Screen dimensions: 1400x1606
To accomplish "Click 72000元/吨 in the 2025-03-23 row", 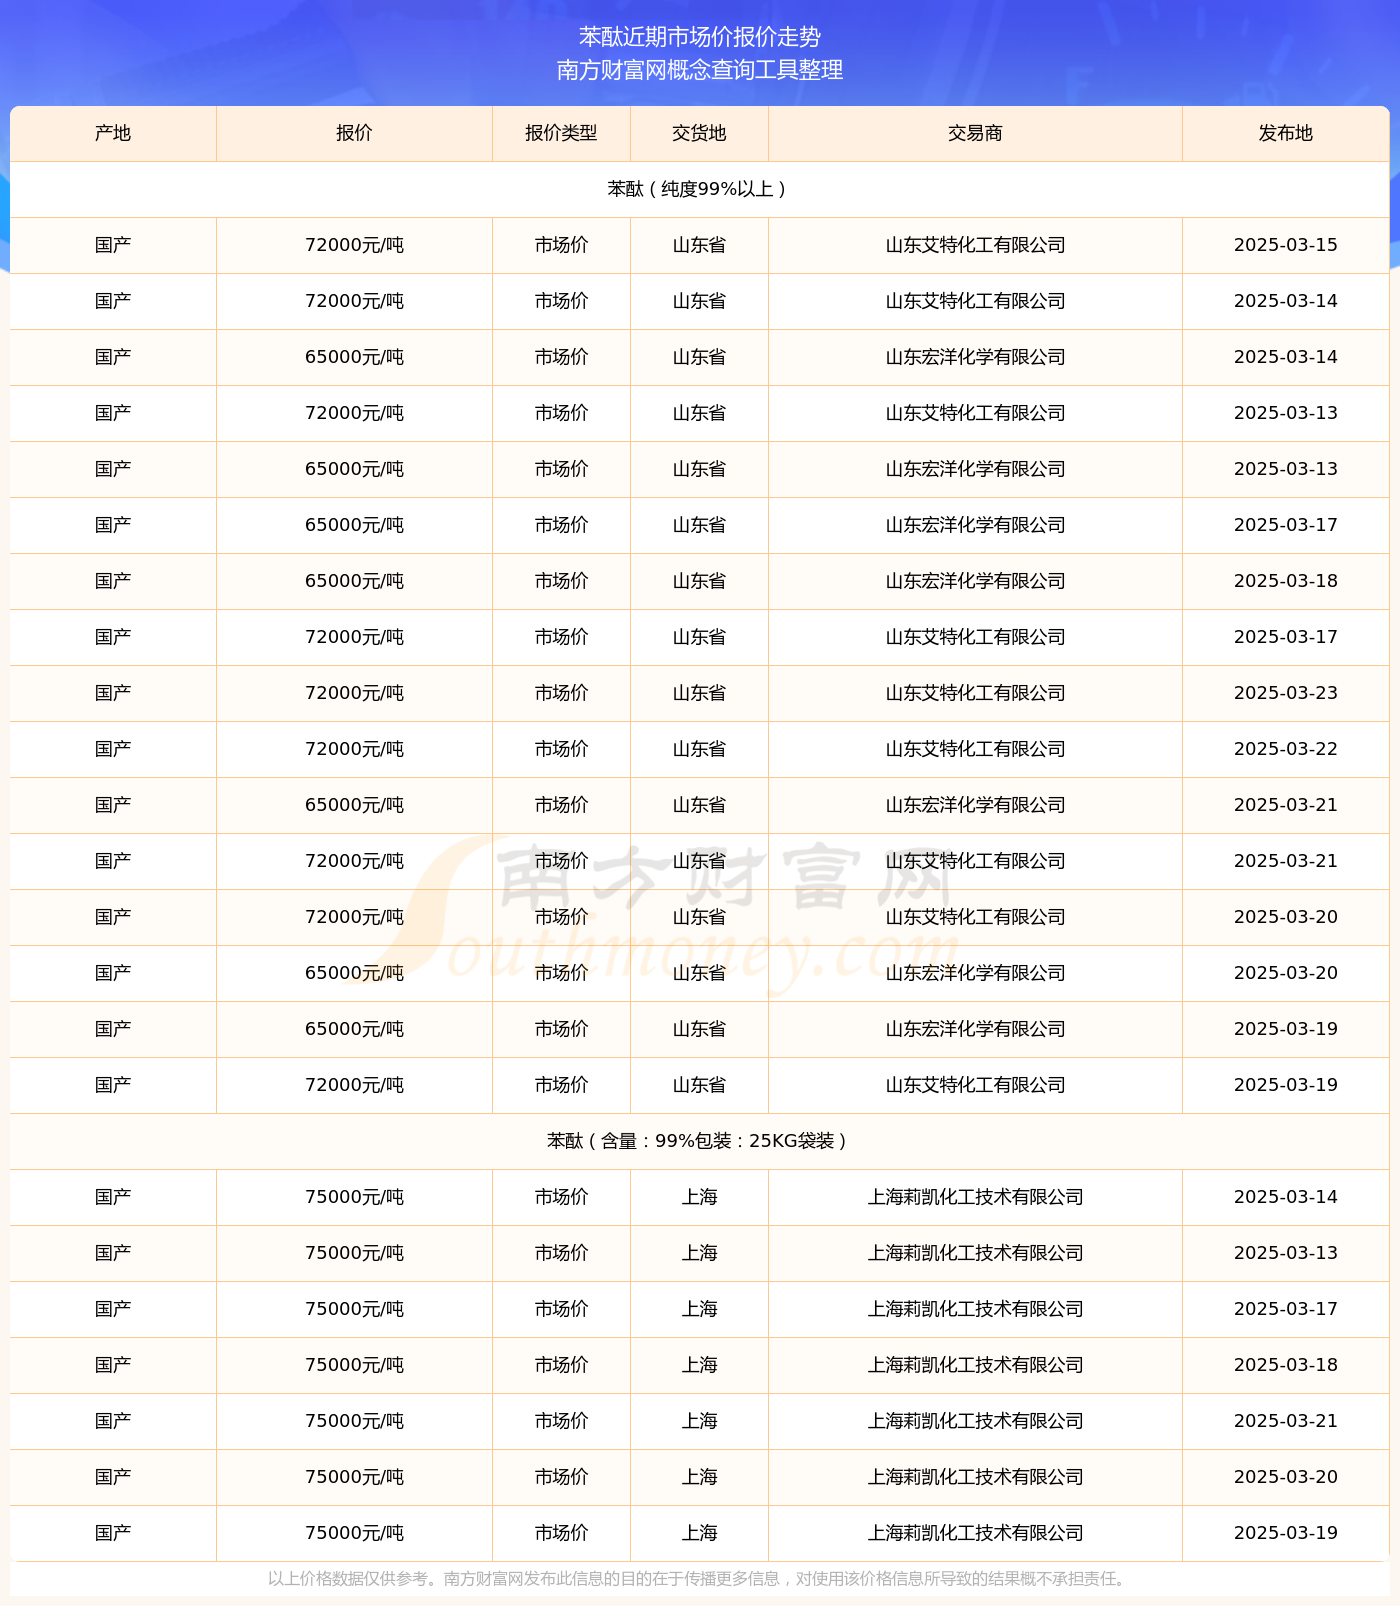I will 354,693.
